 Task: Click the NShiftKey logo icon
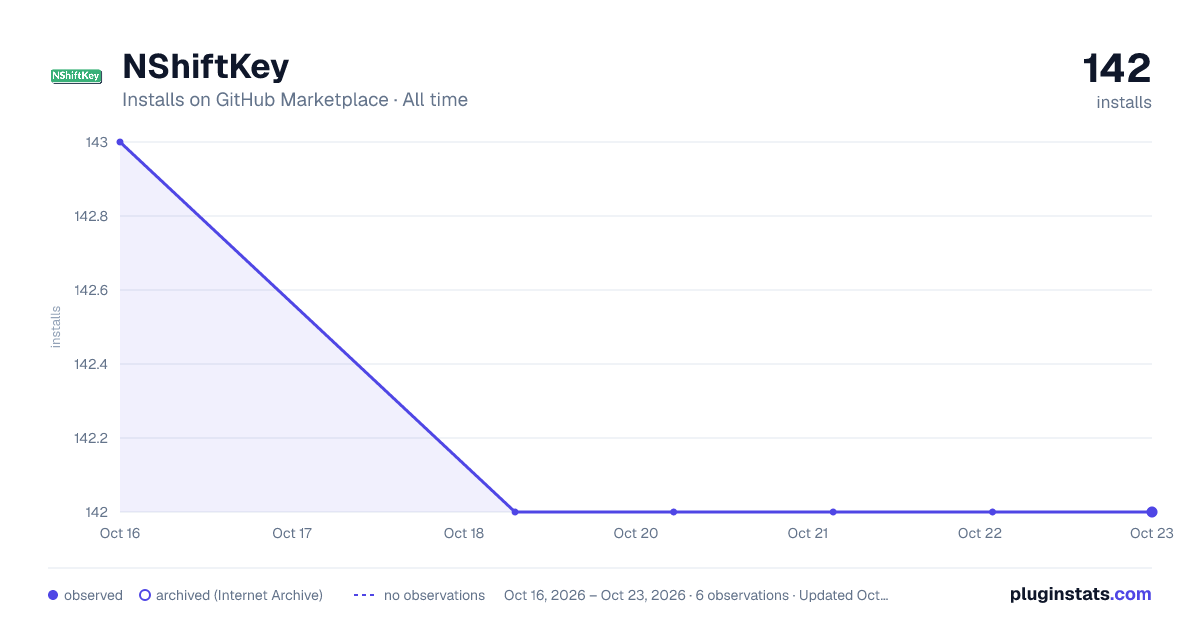76,76
